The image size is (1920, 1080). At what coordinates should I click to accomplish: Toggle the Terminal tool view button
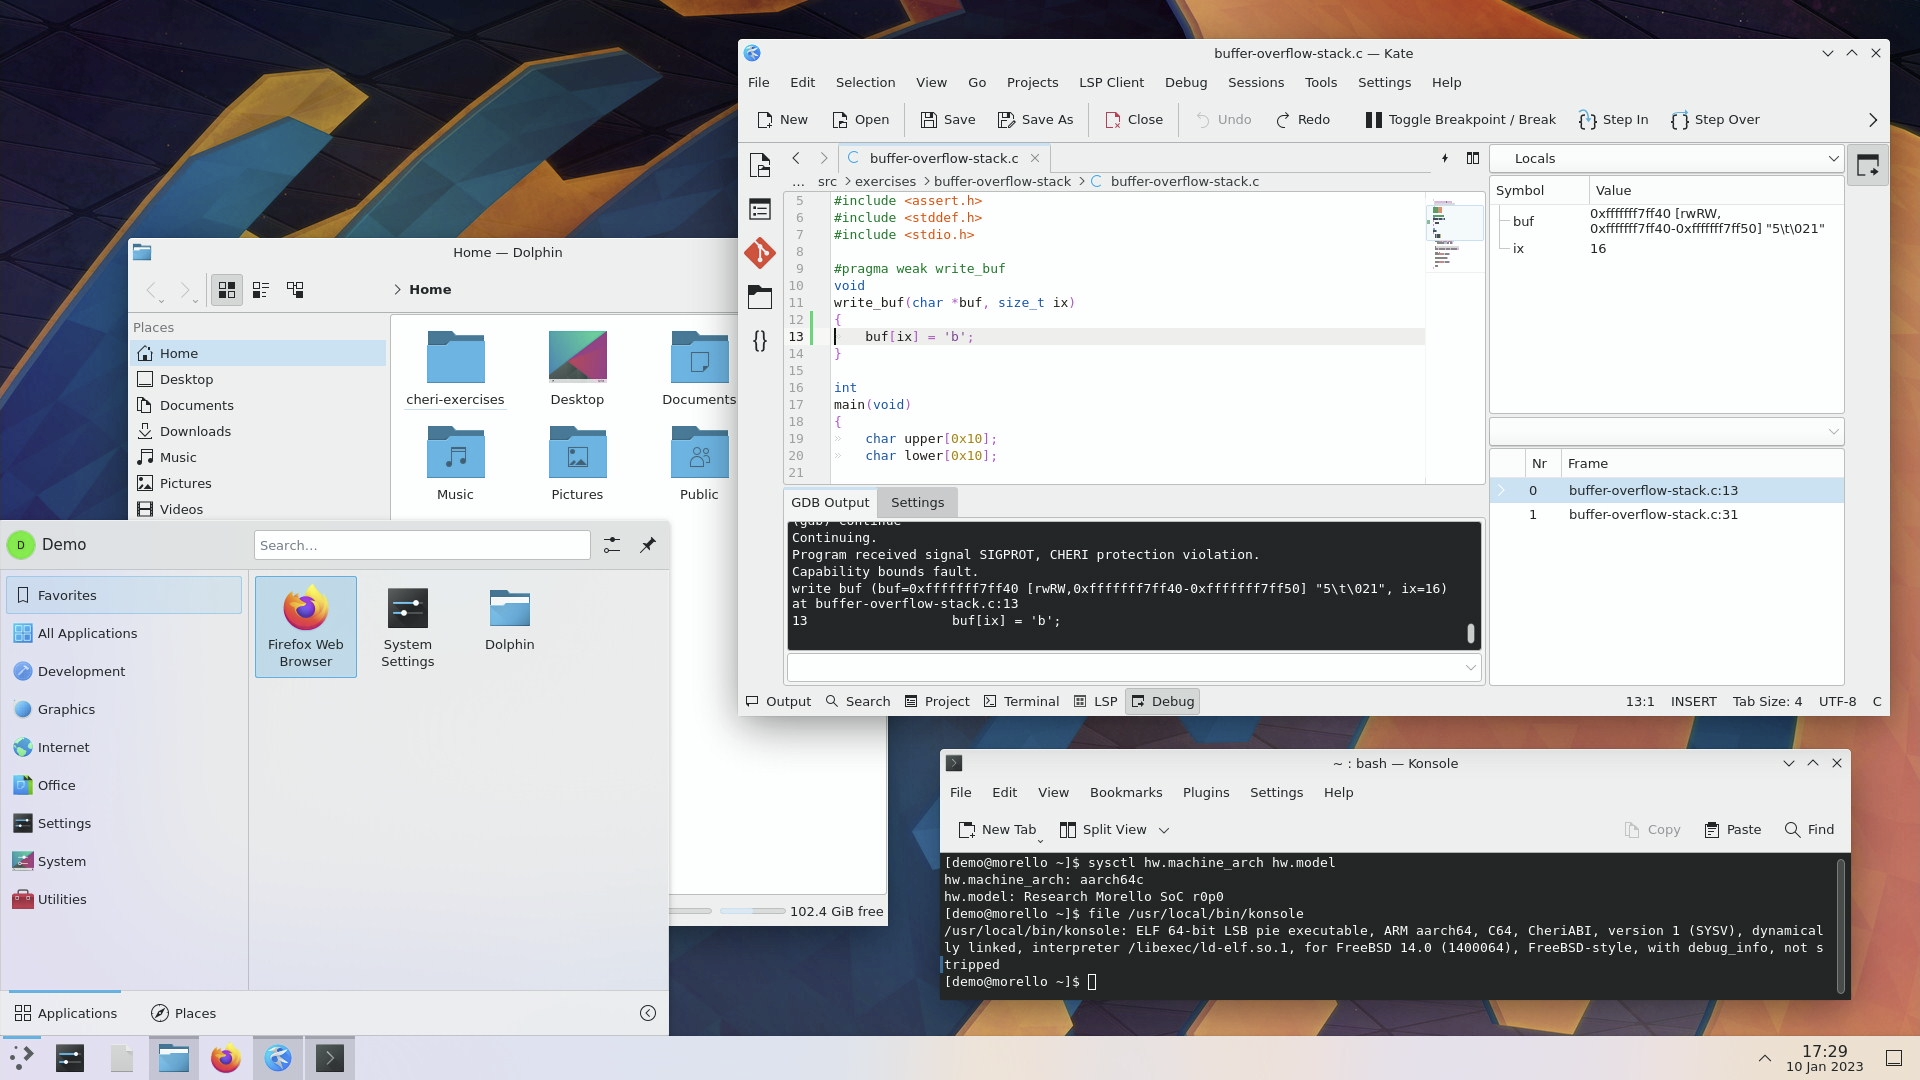(1021, 702)
